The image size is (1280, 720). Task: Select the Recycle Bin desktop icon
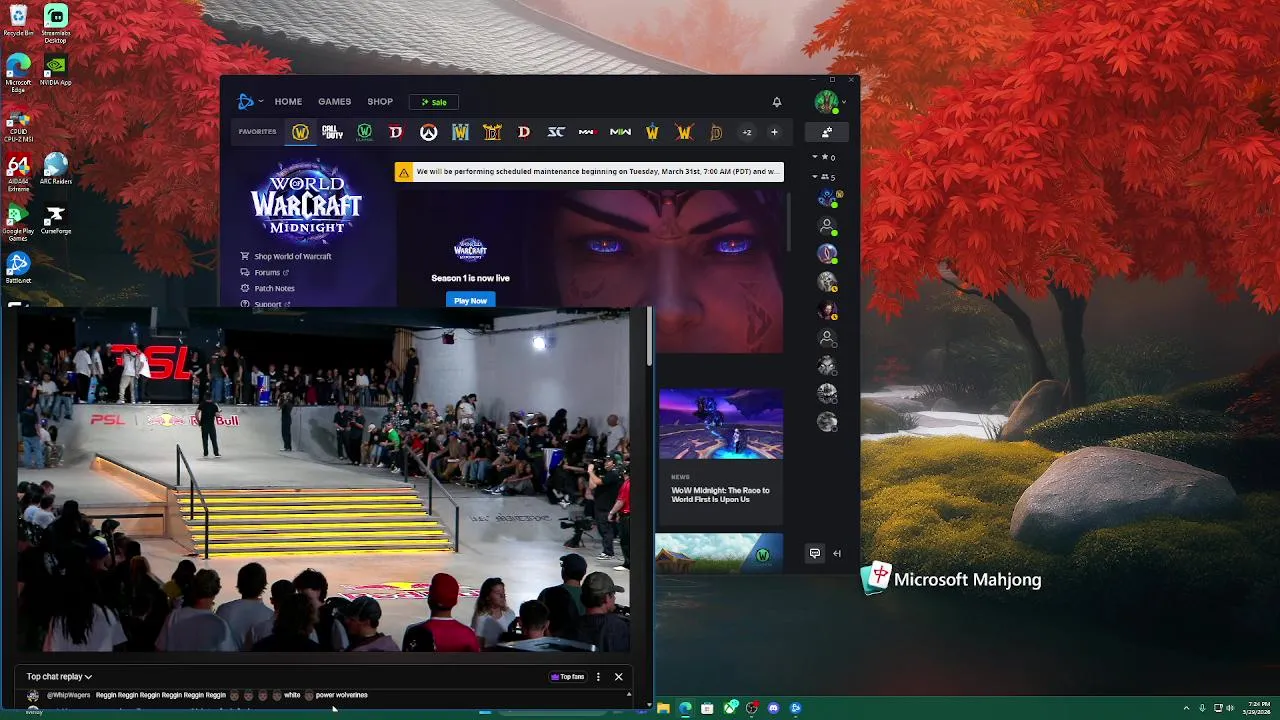pos(18,21)
